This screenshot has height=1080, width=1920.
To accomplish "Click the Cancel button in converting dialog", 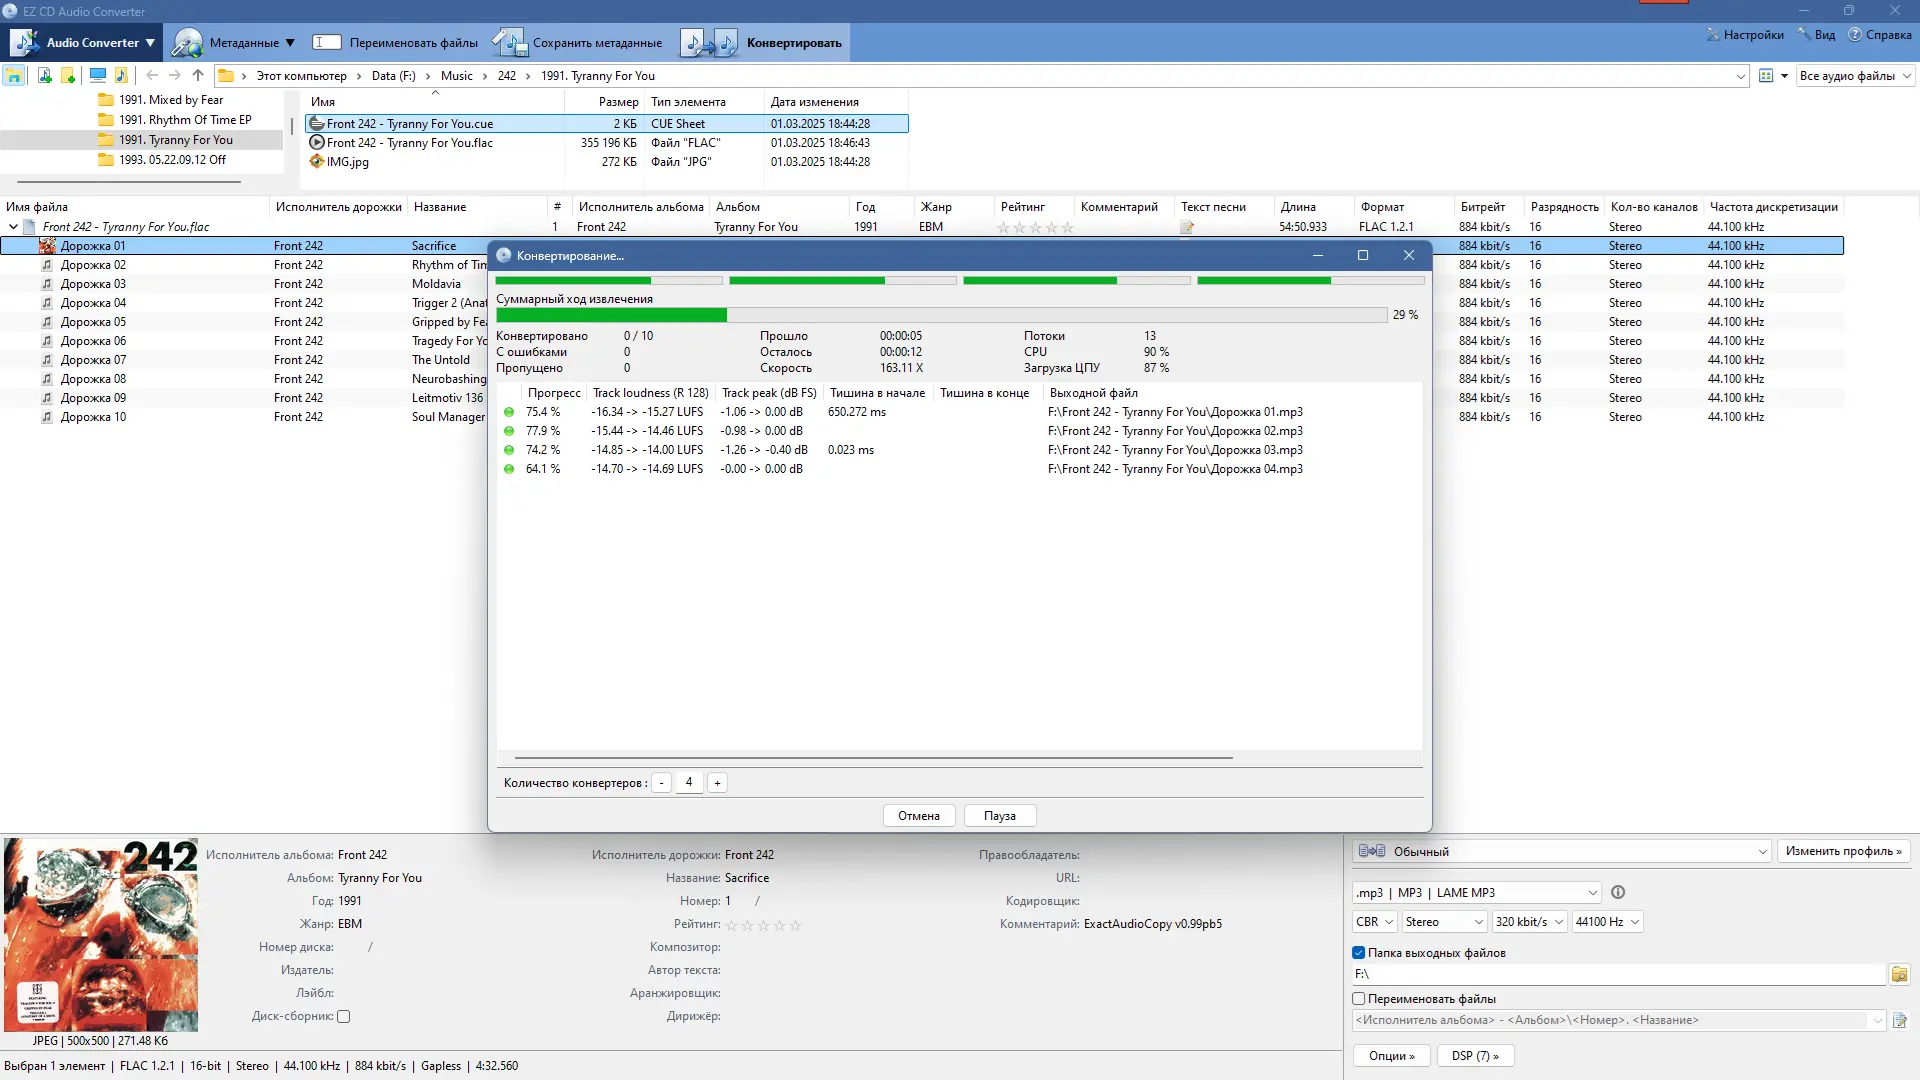I will tap(918, 816).
